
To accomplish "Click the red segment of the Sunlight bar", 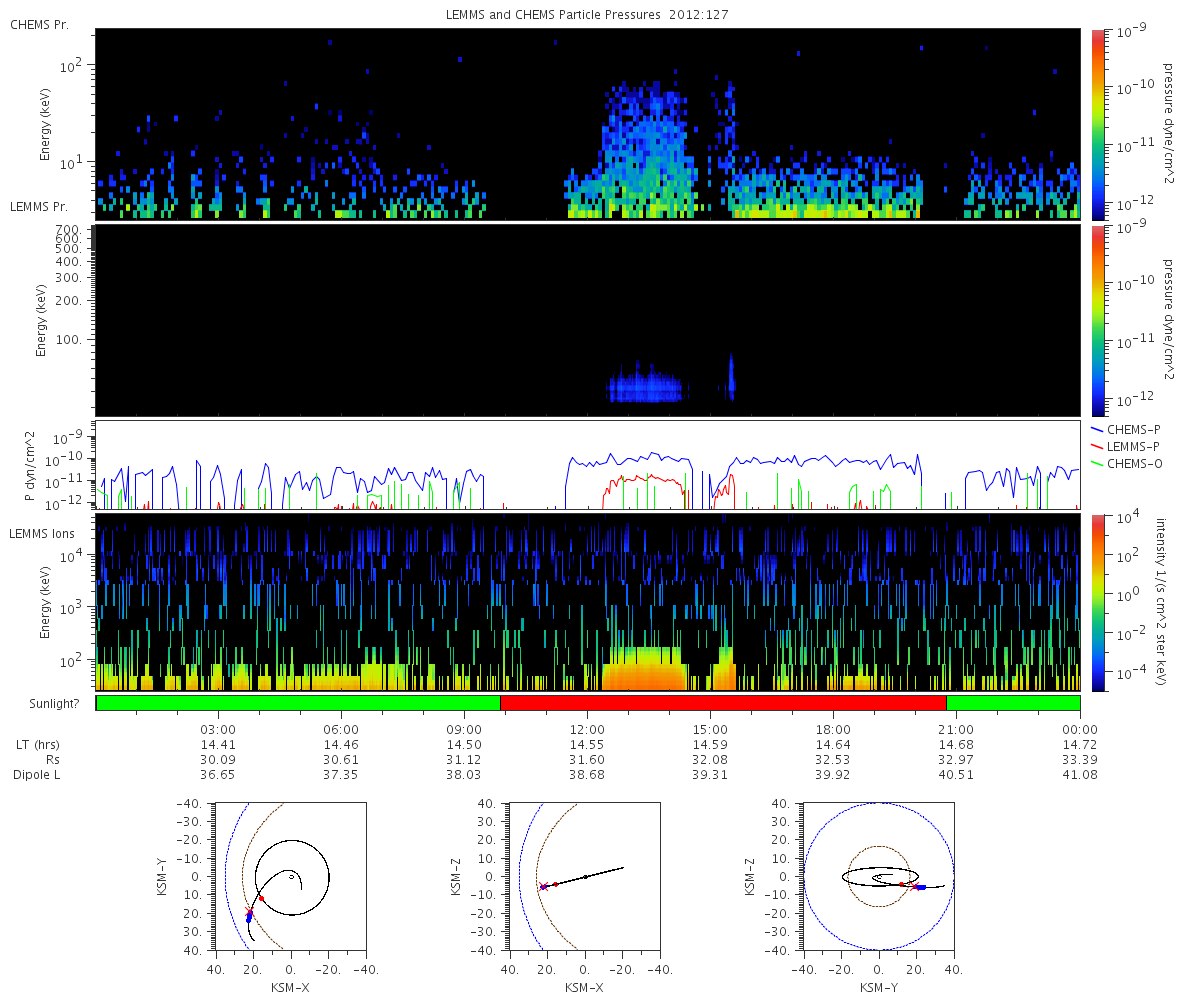I will click(x=723, y=703).
